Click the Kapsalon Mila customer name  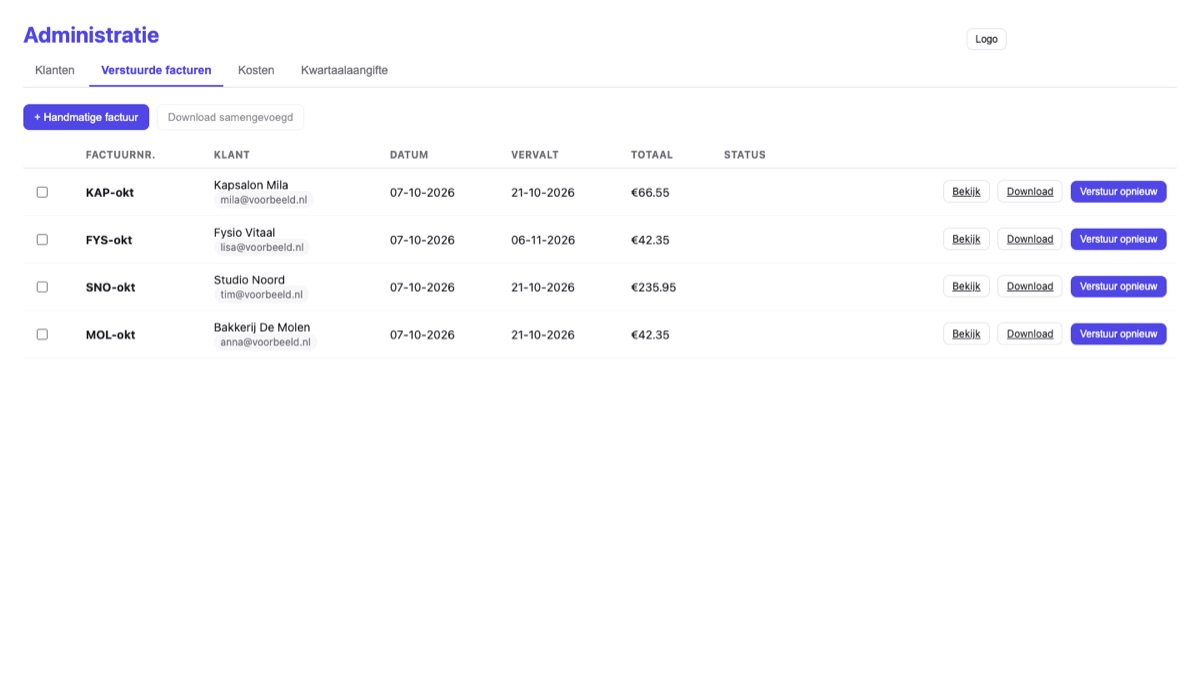coord(251,185)
